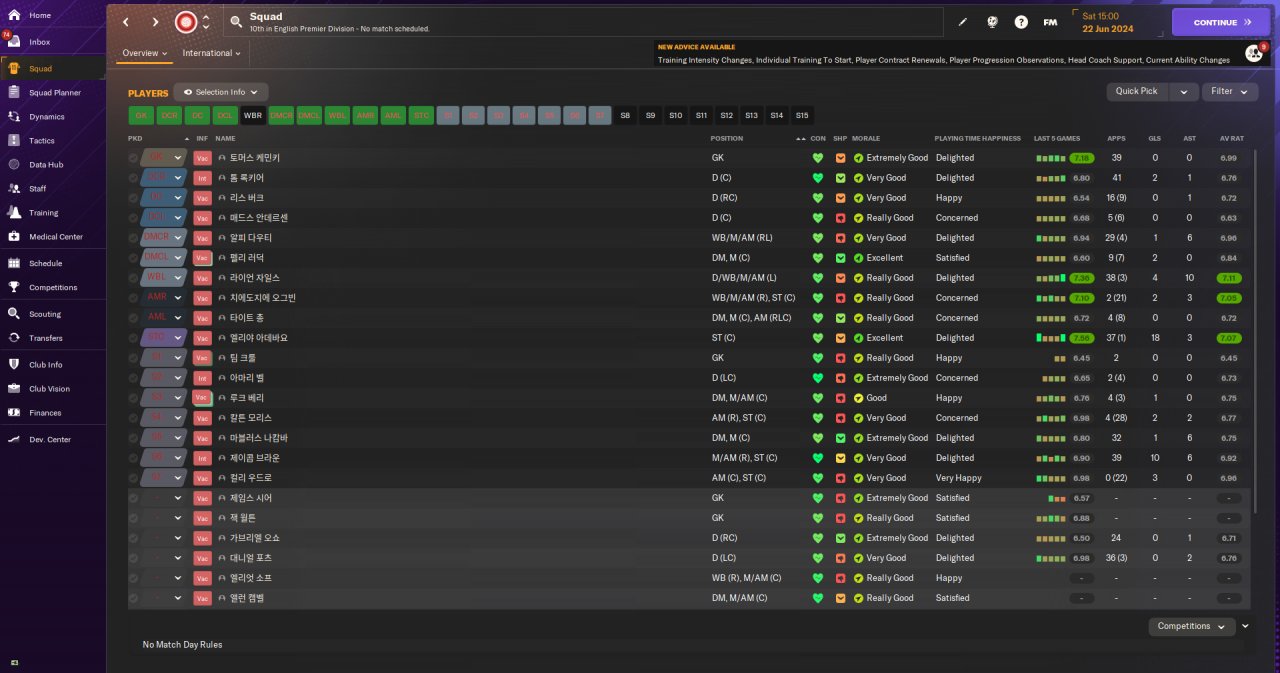Screen dimensions: 1280x673
Task: Expand the chevron beside Competitions dropdown
Action: click(1245, 626)
